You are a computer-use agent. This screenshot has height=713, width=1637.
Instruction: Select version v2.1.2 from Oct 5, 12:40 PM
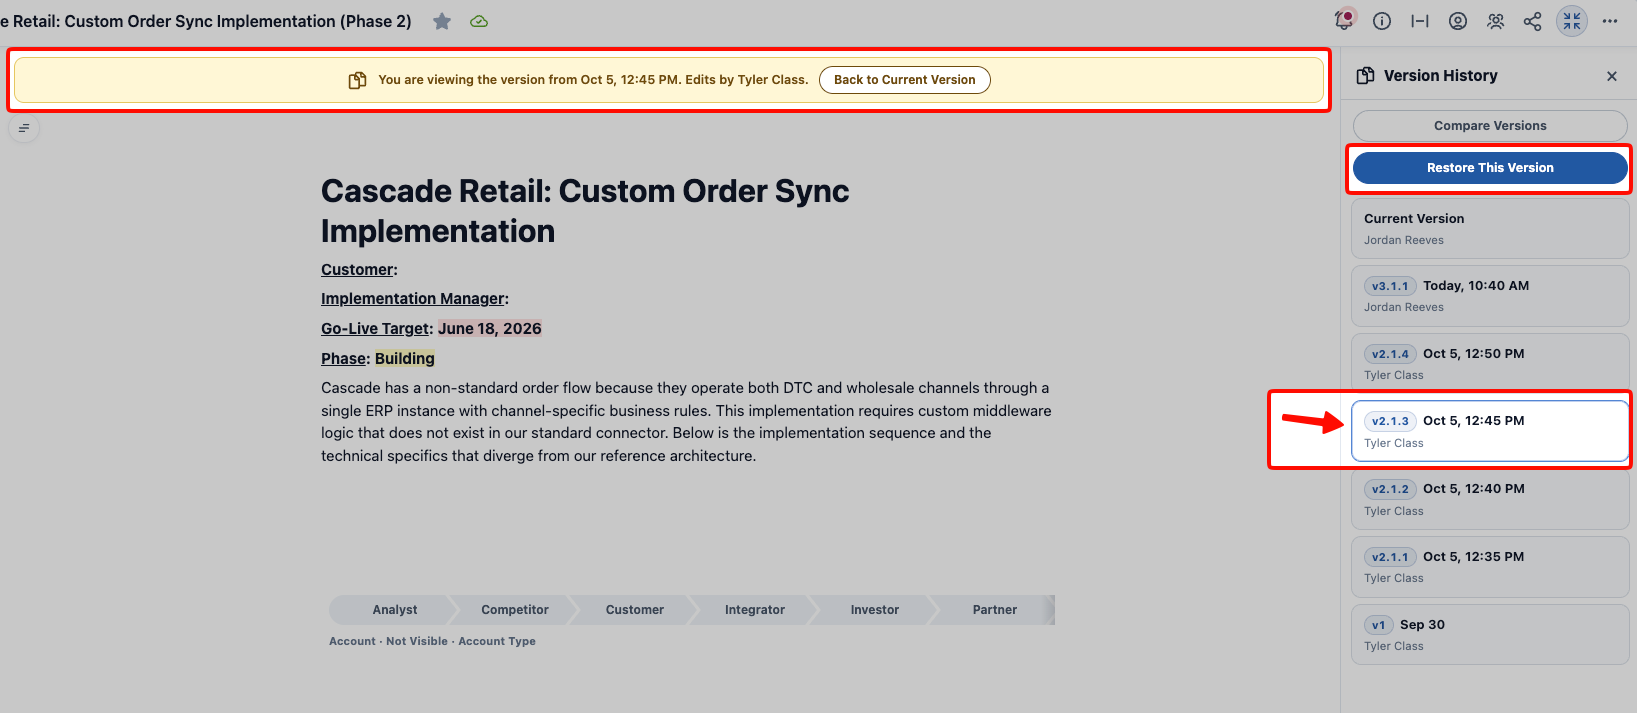pos(1490,499)
